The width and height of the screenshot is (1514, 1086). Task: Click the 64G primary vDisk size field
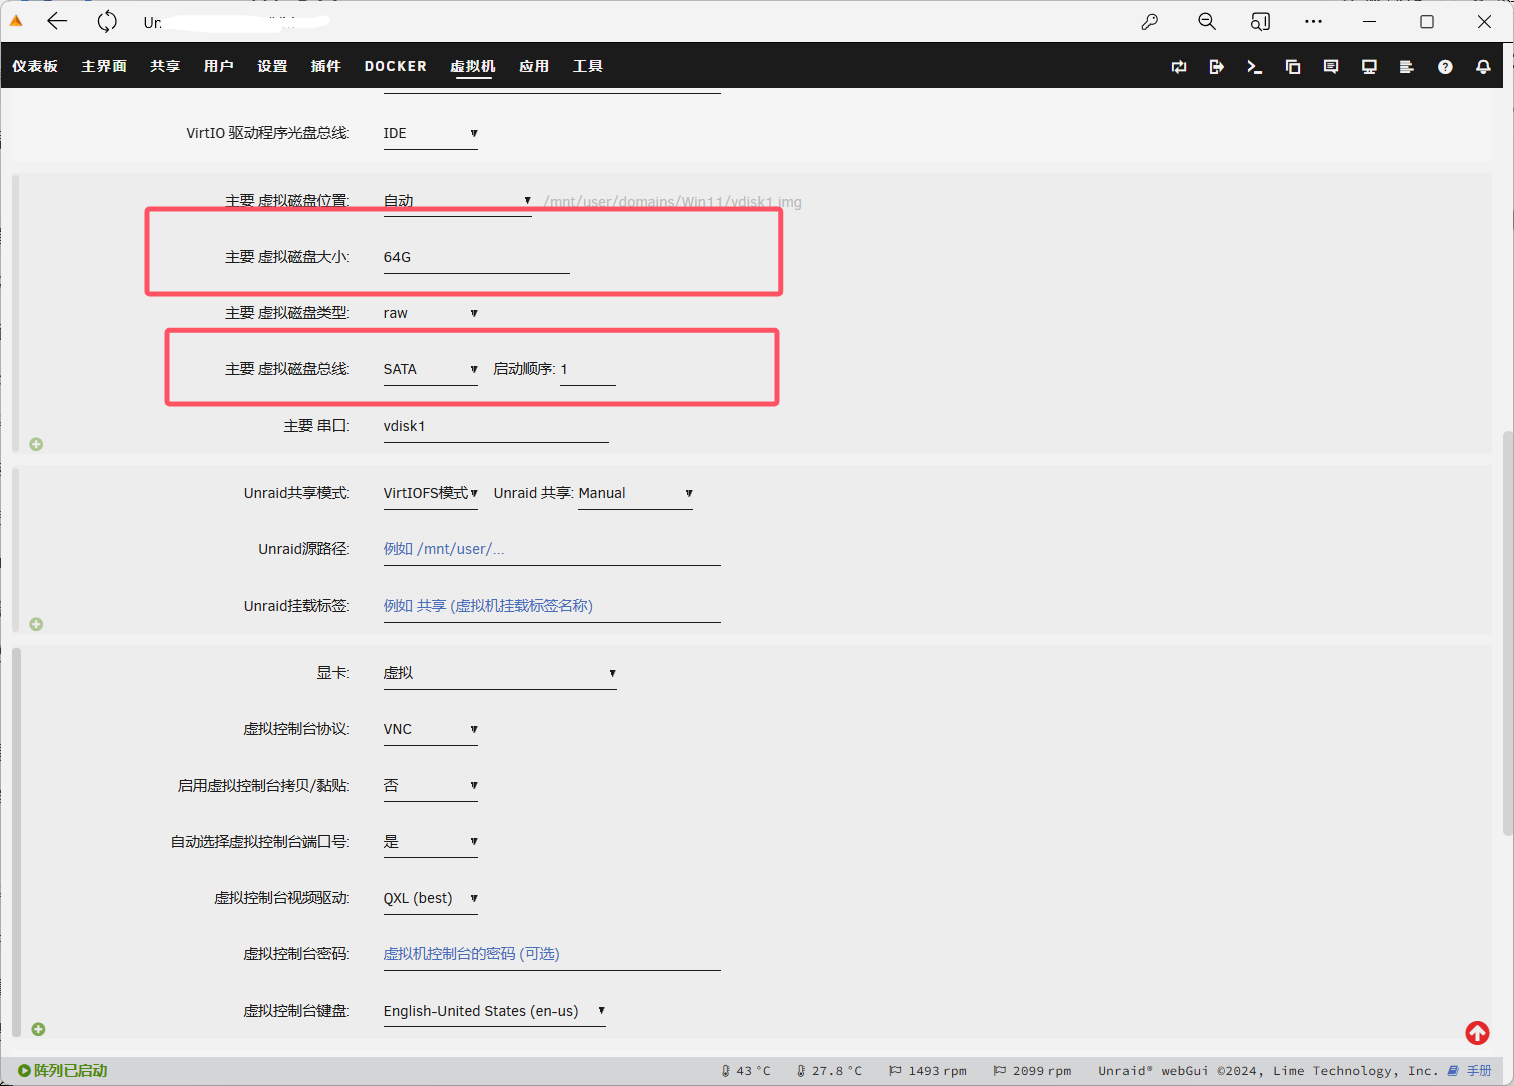[476, 258]
